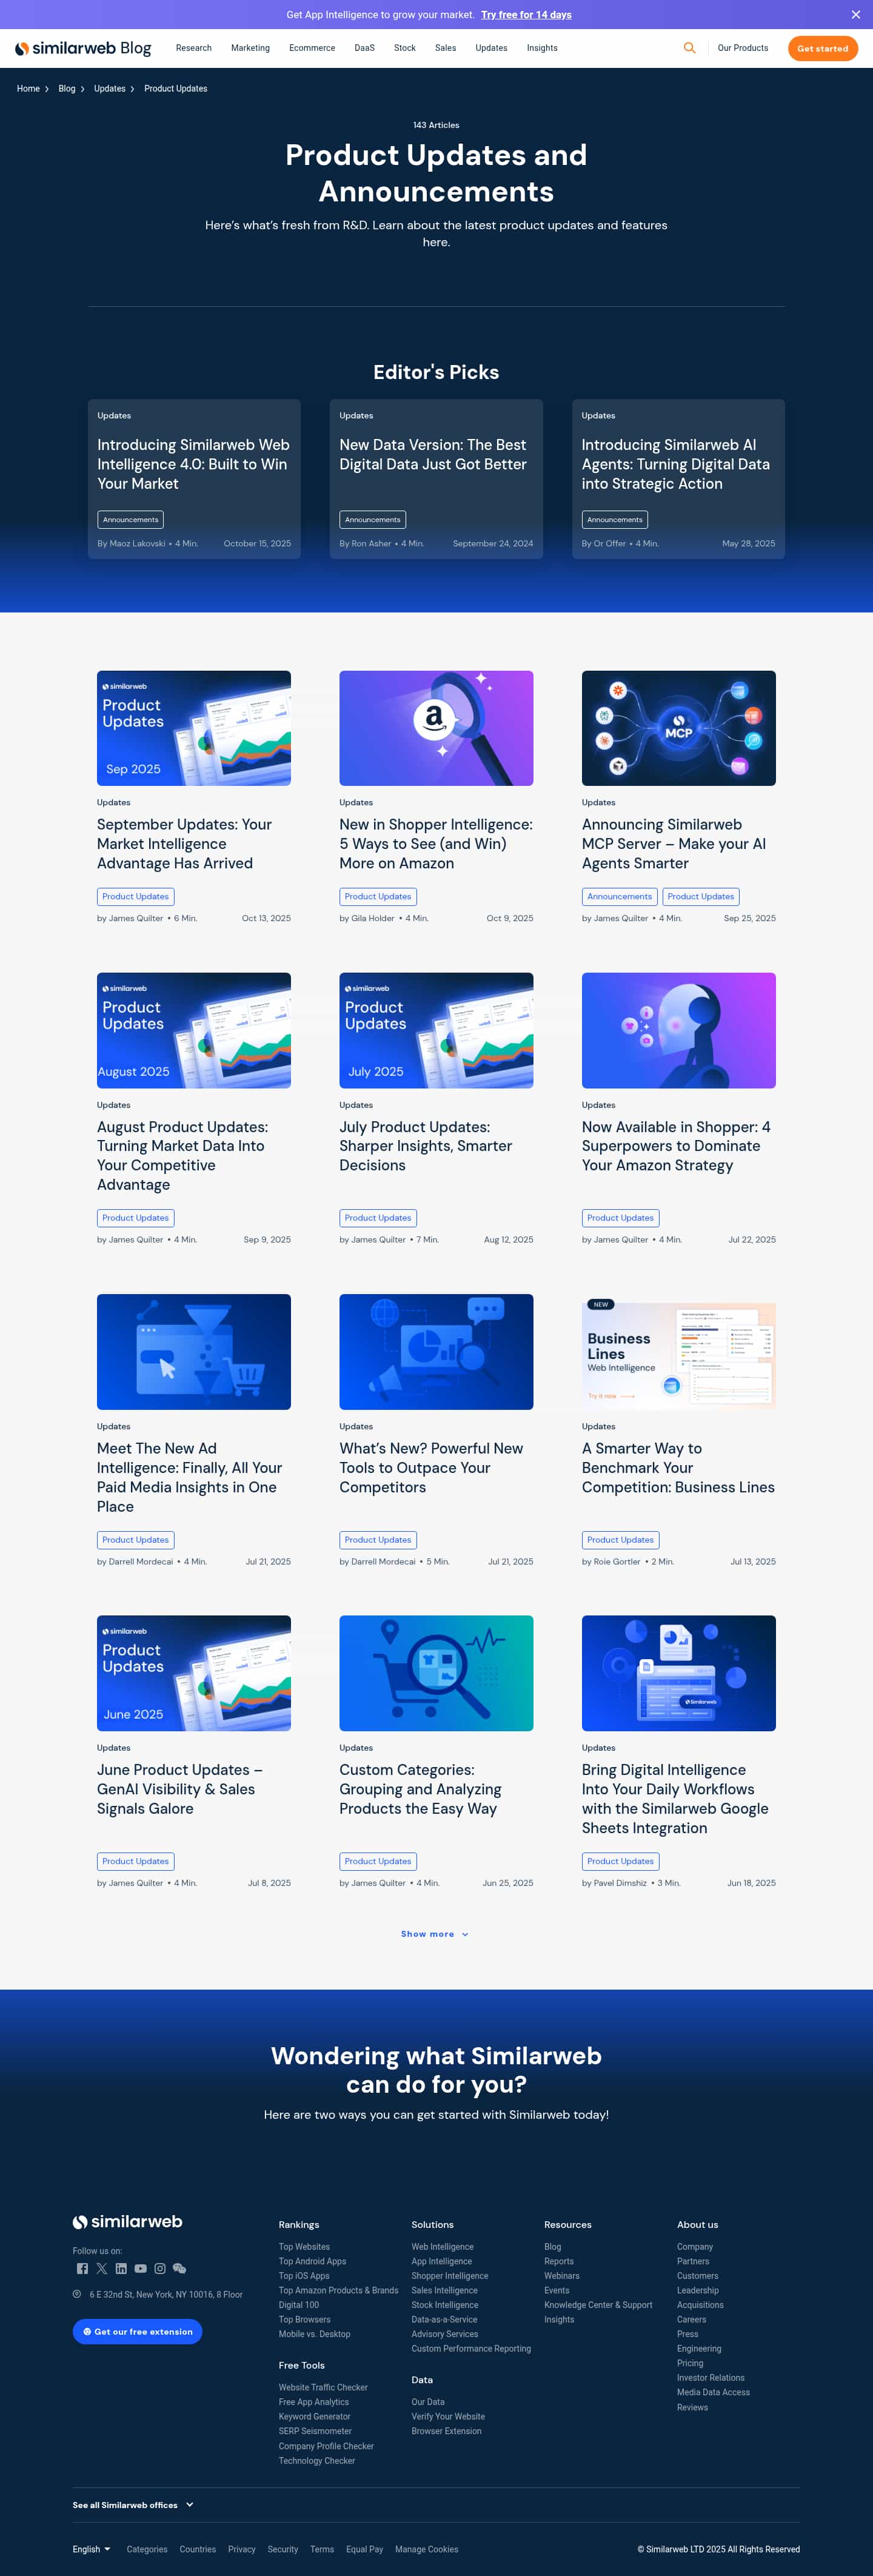This screenshot has height=2576, width=873.
Task: Open the Similarweb AI Agents editor's pick
Action: tap(678, 479)
